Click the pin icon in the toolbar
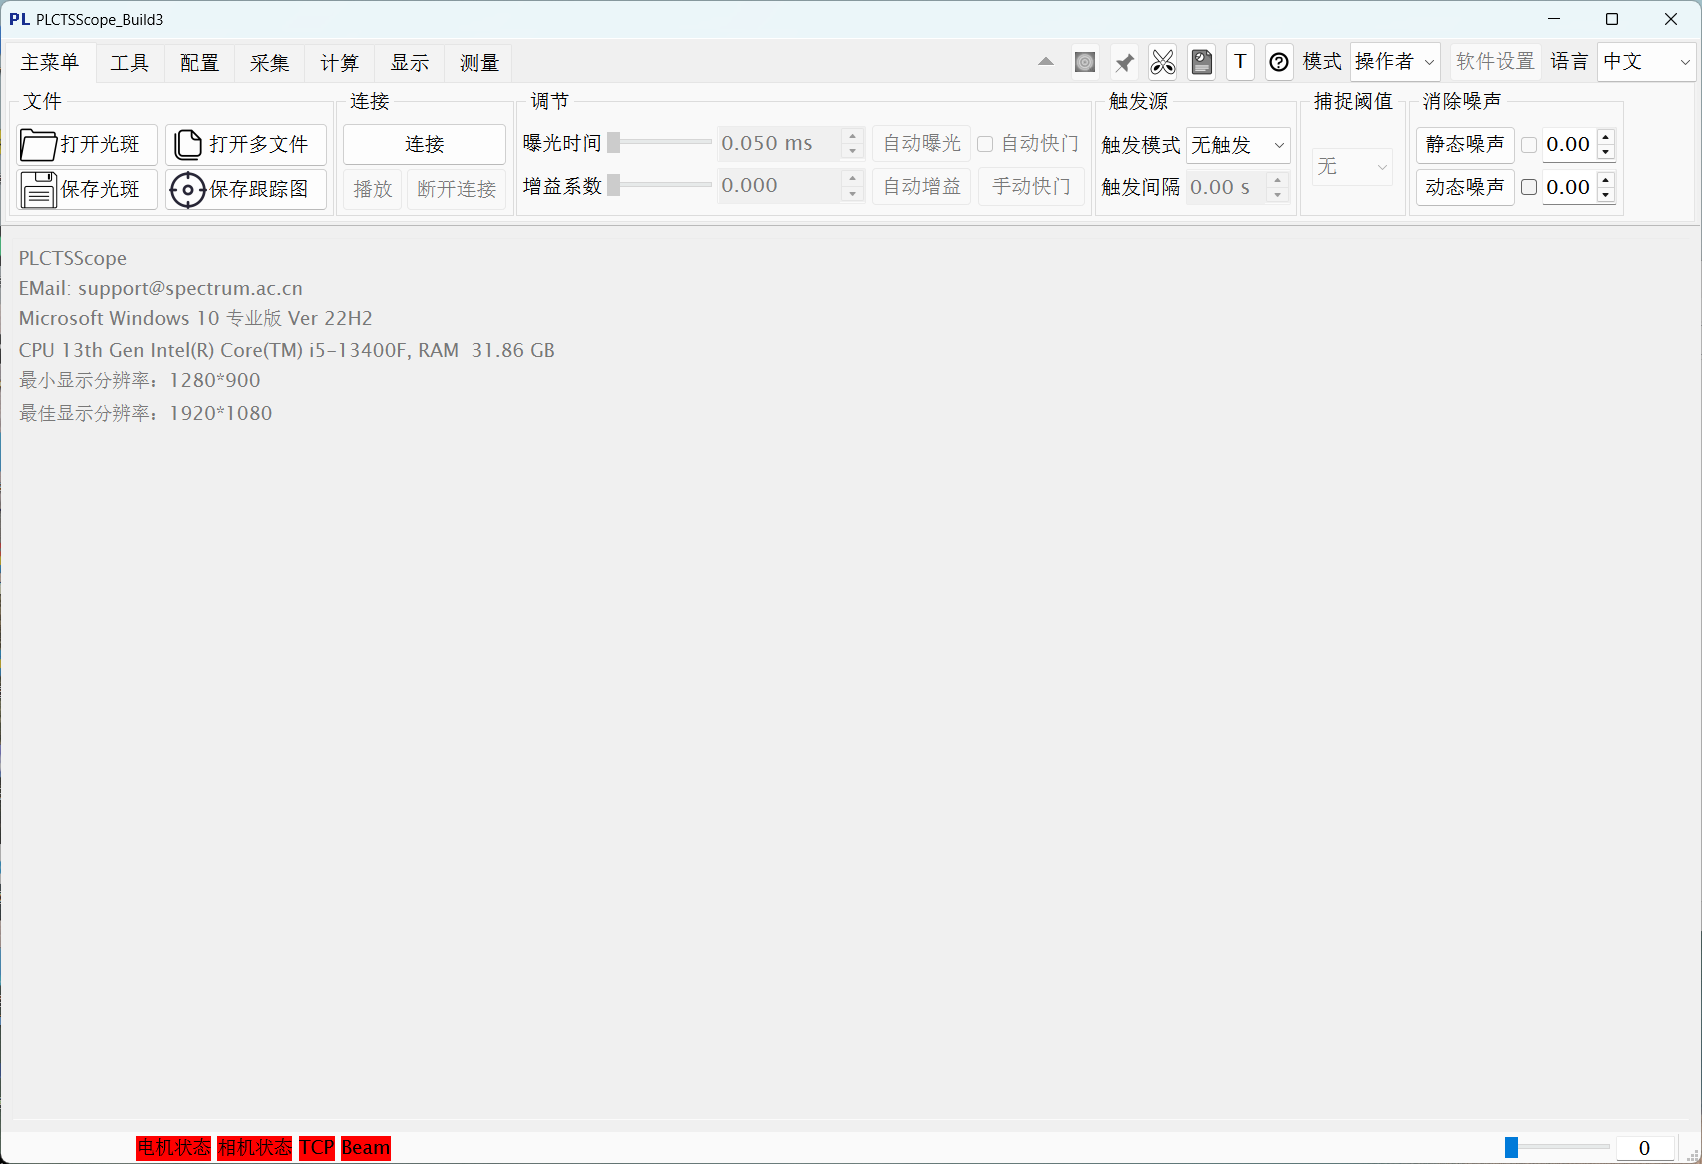 pos(1124,62)
